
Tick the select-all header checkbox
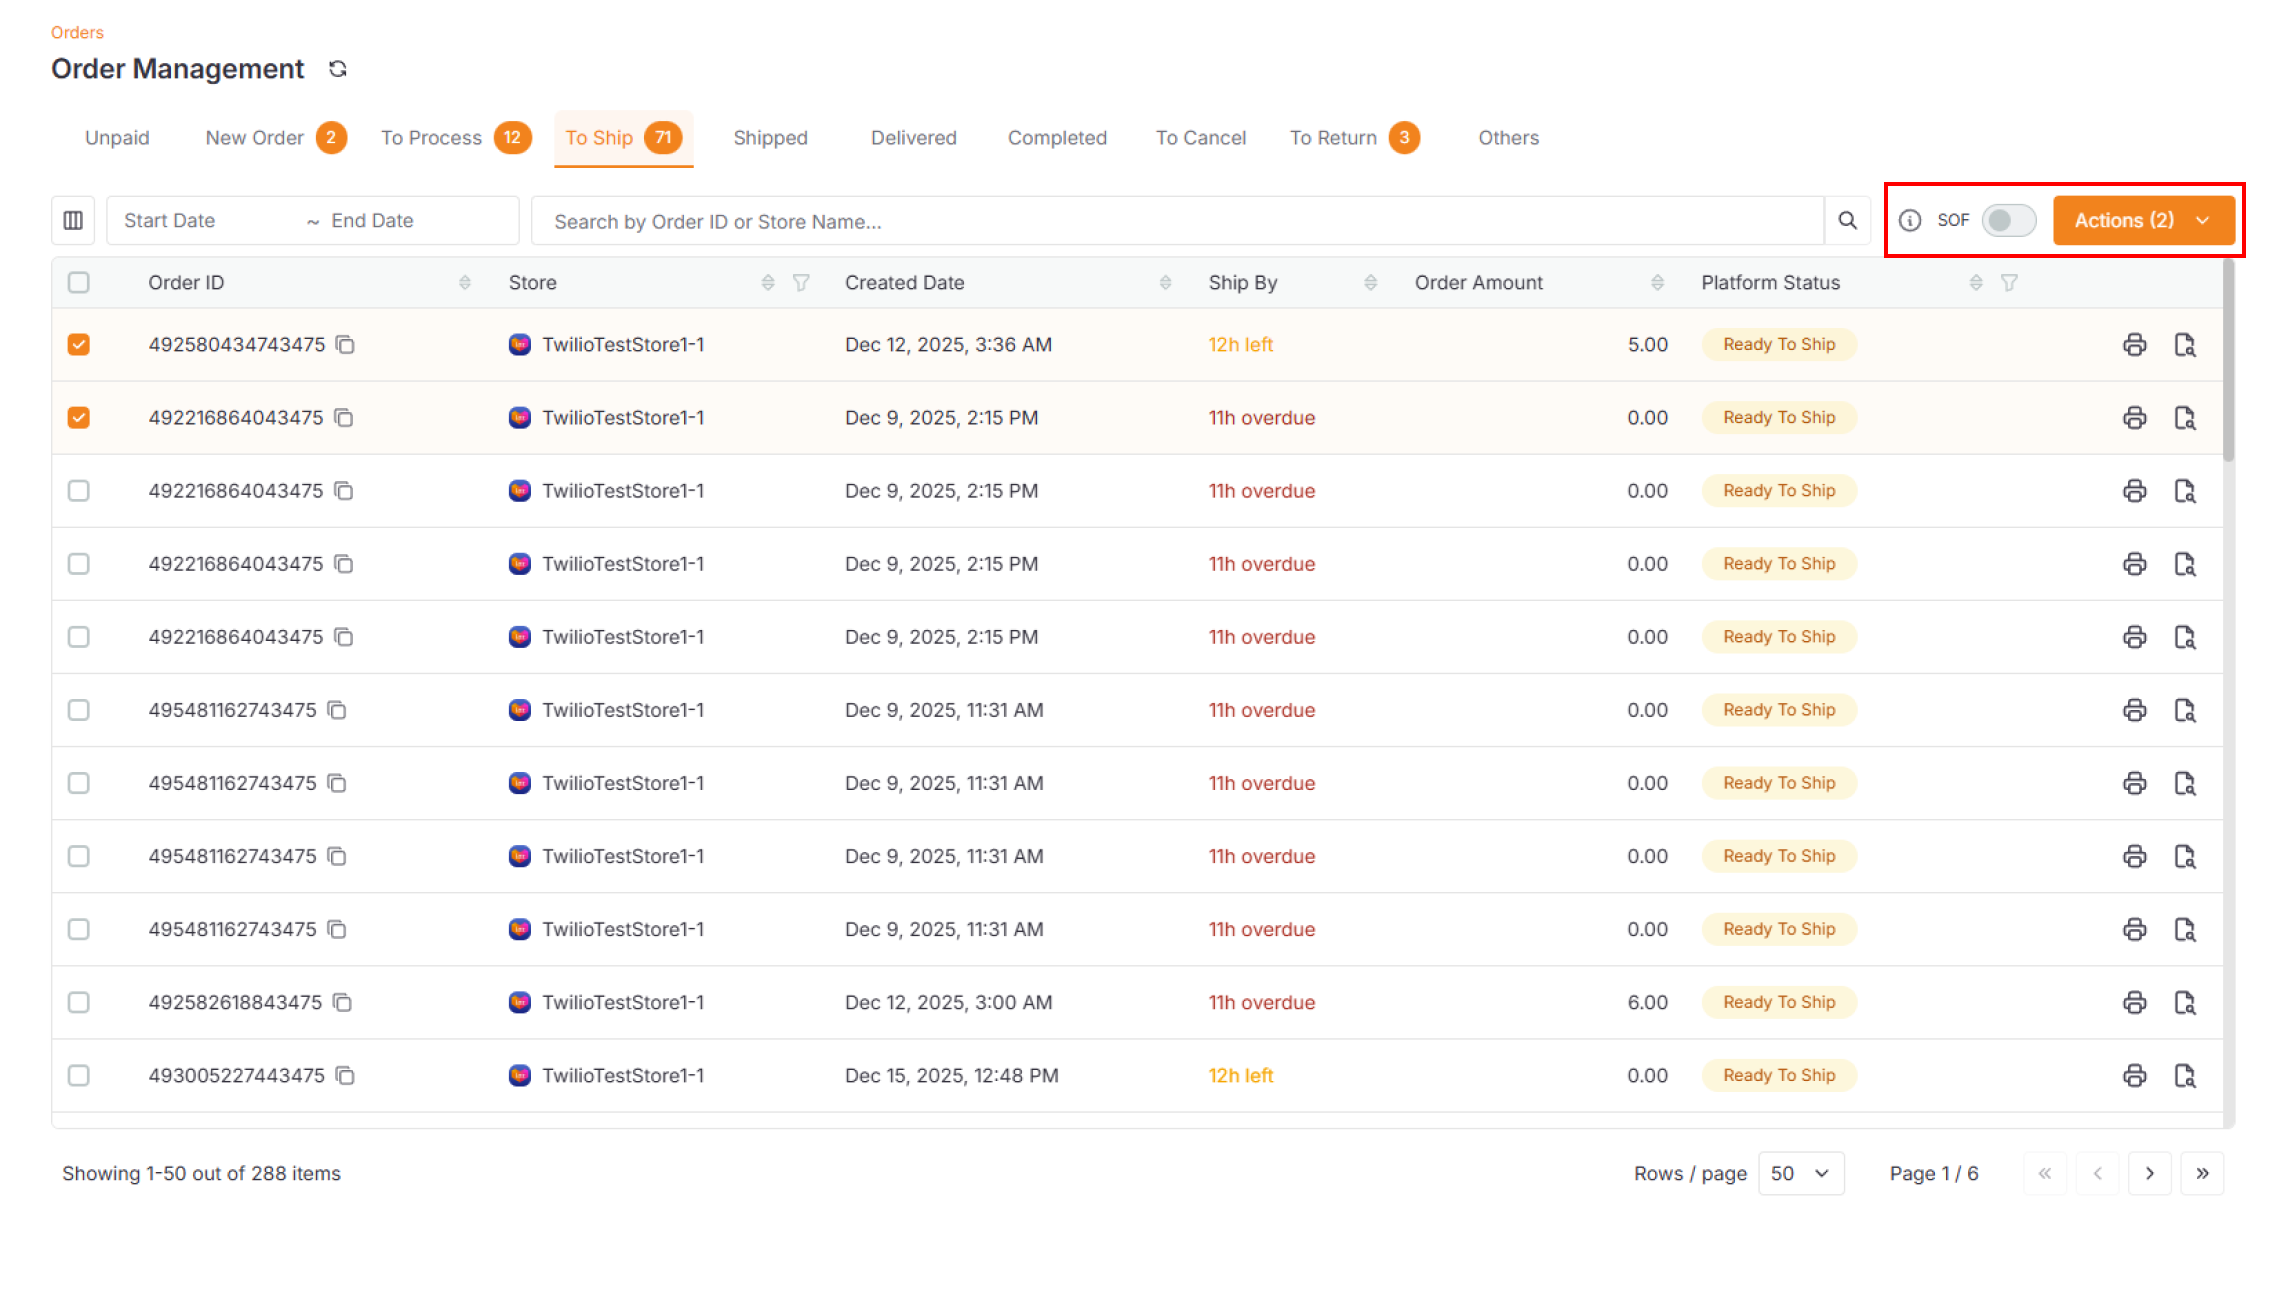(x=79, y=283)
